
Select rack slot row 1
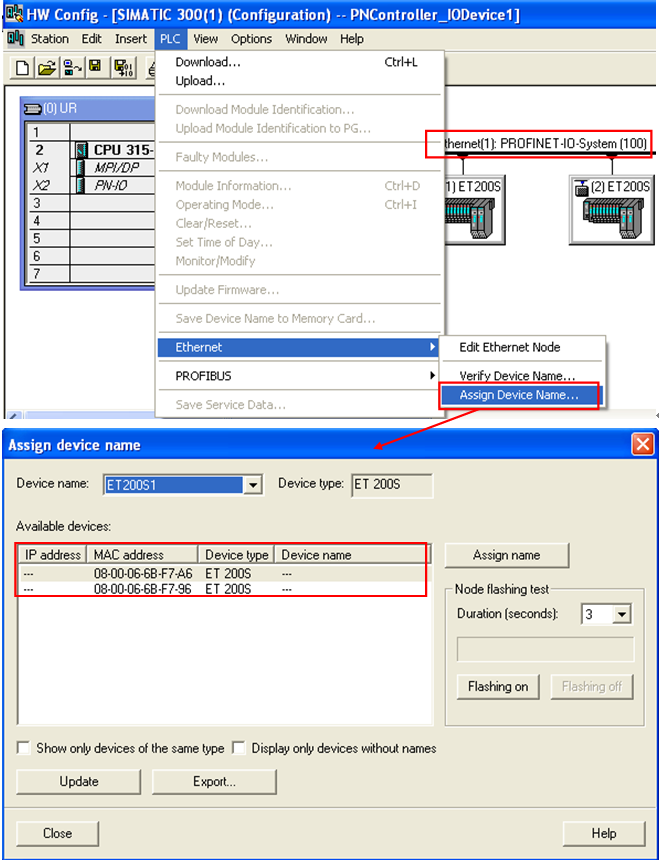[x=92, y=132]
